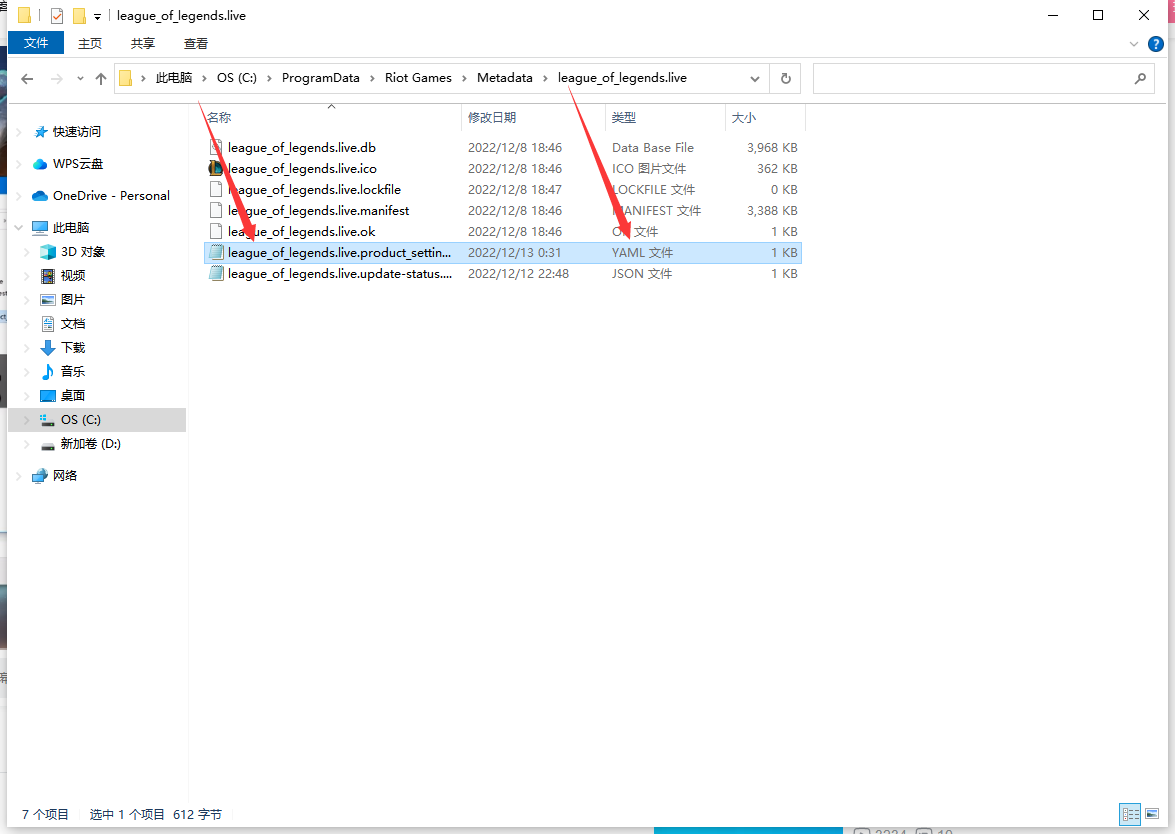This screenshot has width=1175, height=834.
Task: Expand the 网络 tree node
Action: 19,476
